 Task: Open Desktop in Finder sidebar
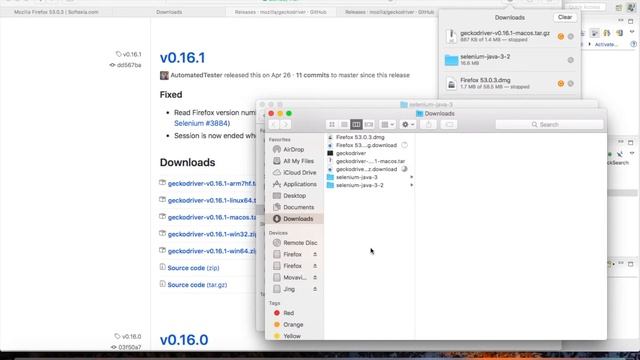point(294,196)
